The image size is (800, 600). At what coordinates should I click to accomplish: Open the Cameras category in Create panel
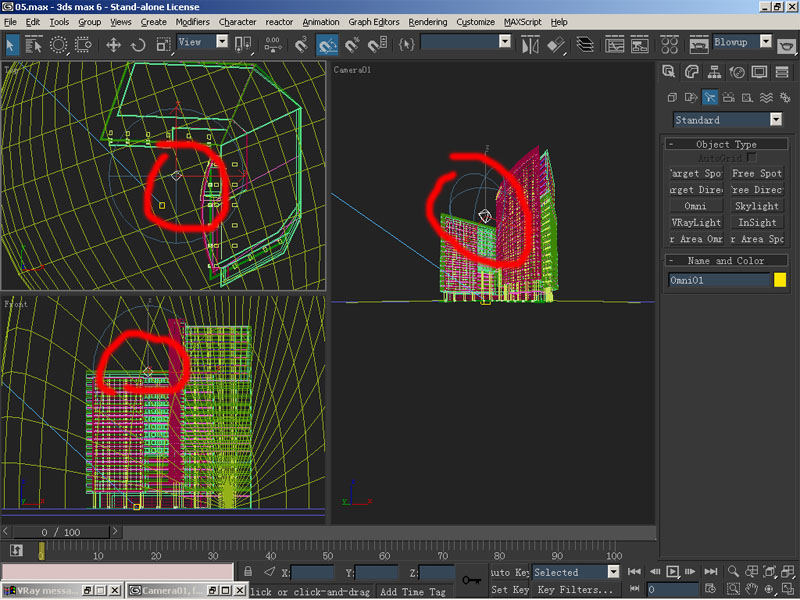tap(728, 97)
